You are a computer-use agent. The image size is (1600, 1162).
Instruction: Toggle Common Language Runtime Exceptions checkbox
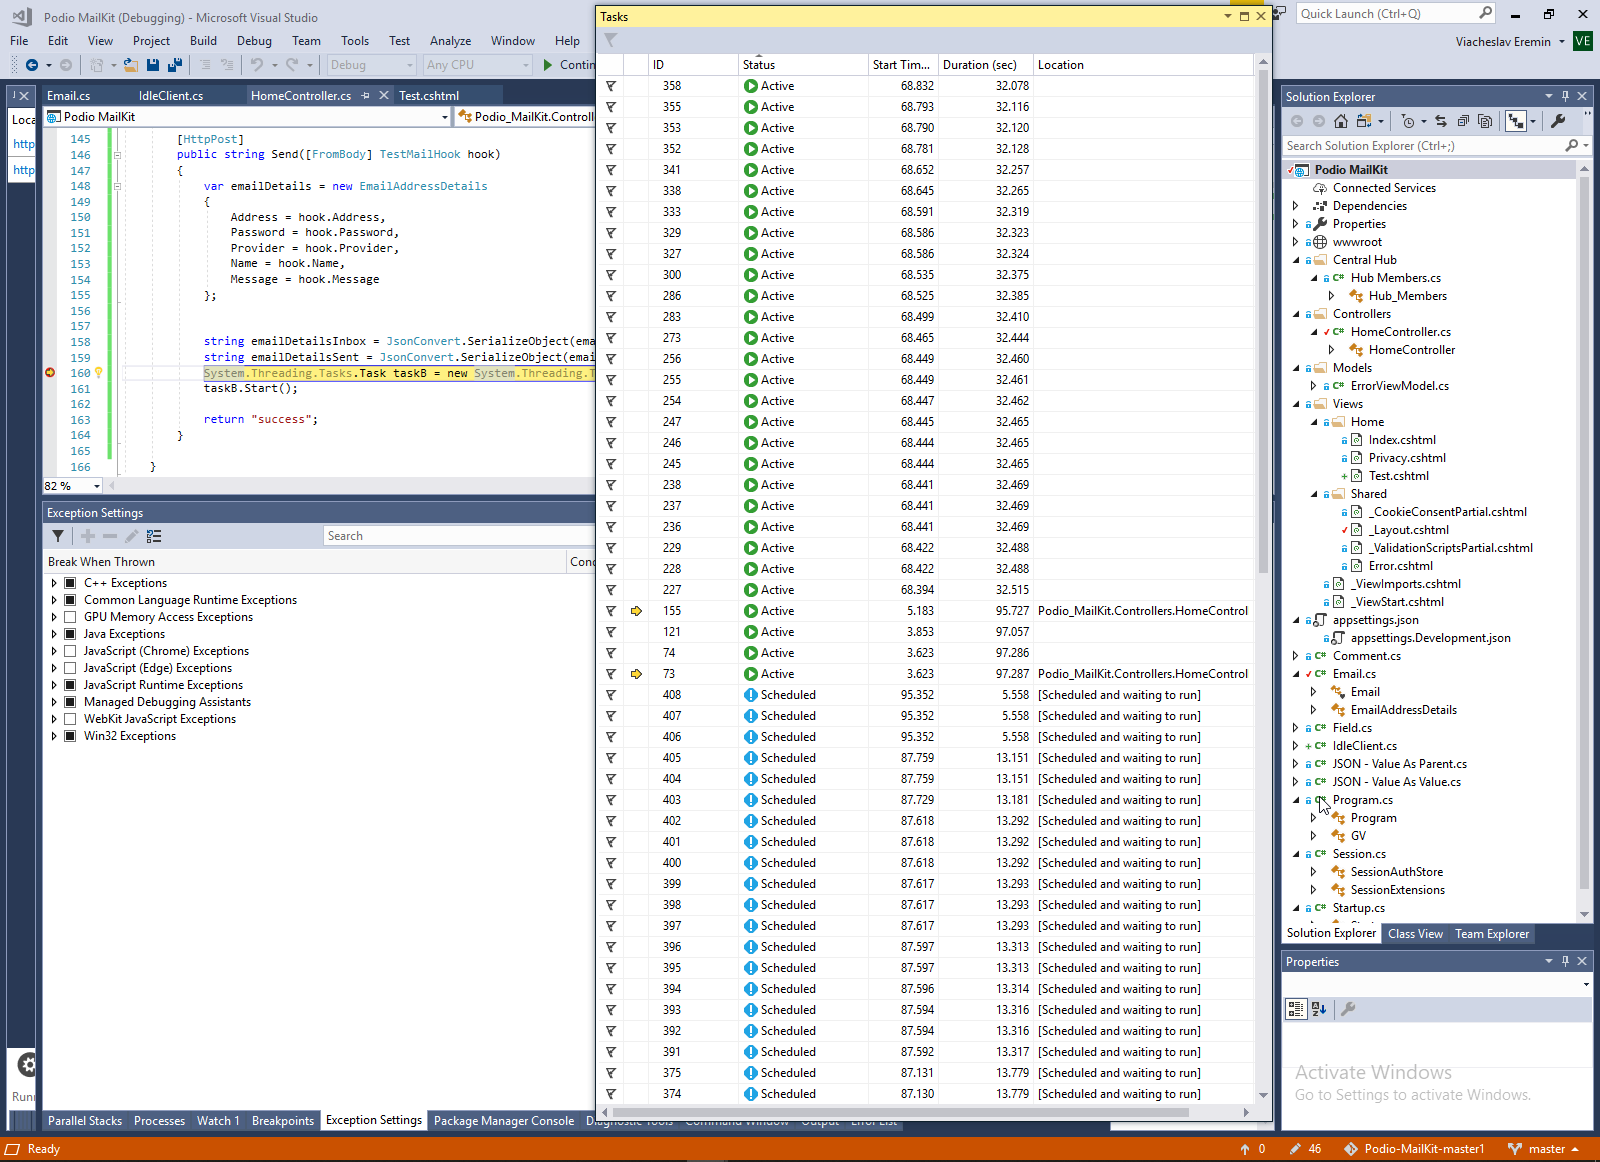point(70,600)
